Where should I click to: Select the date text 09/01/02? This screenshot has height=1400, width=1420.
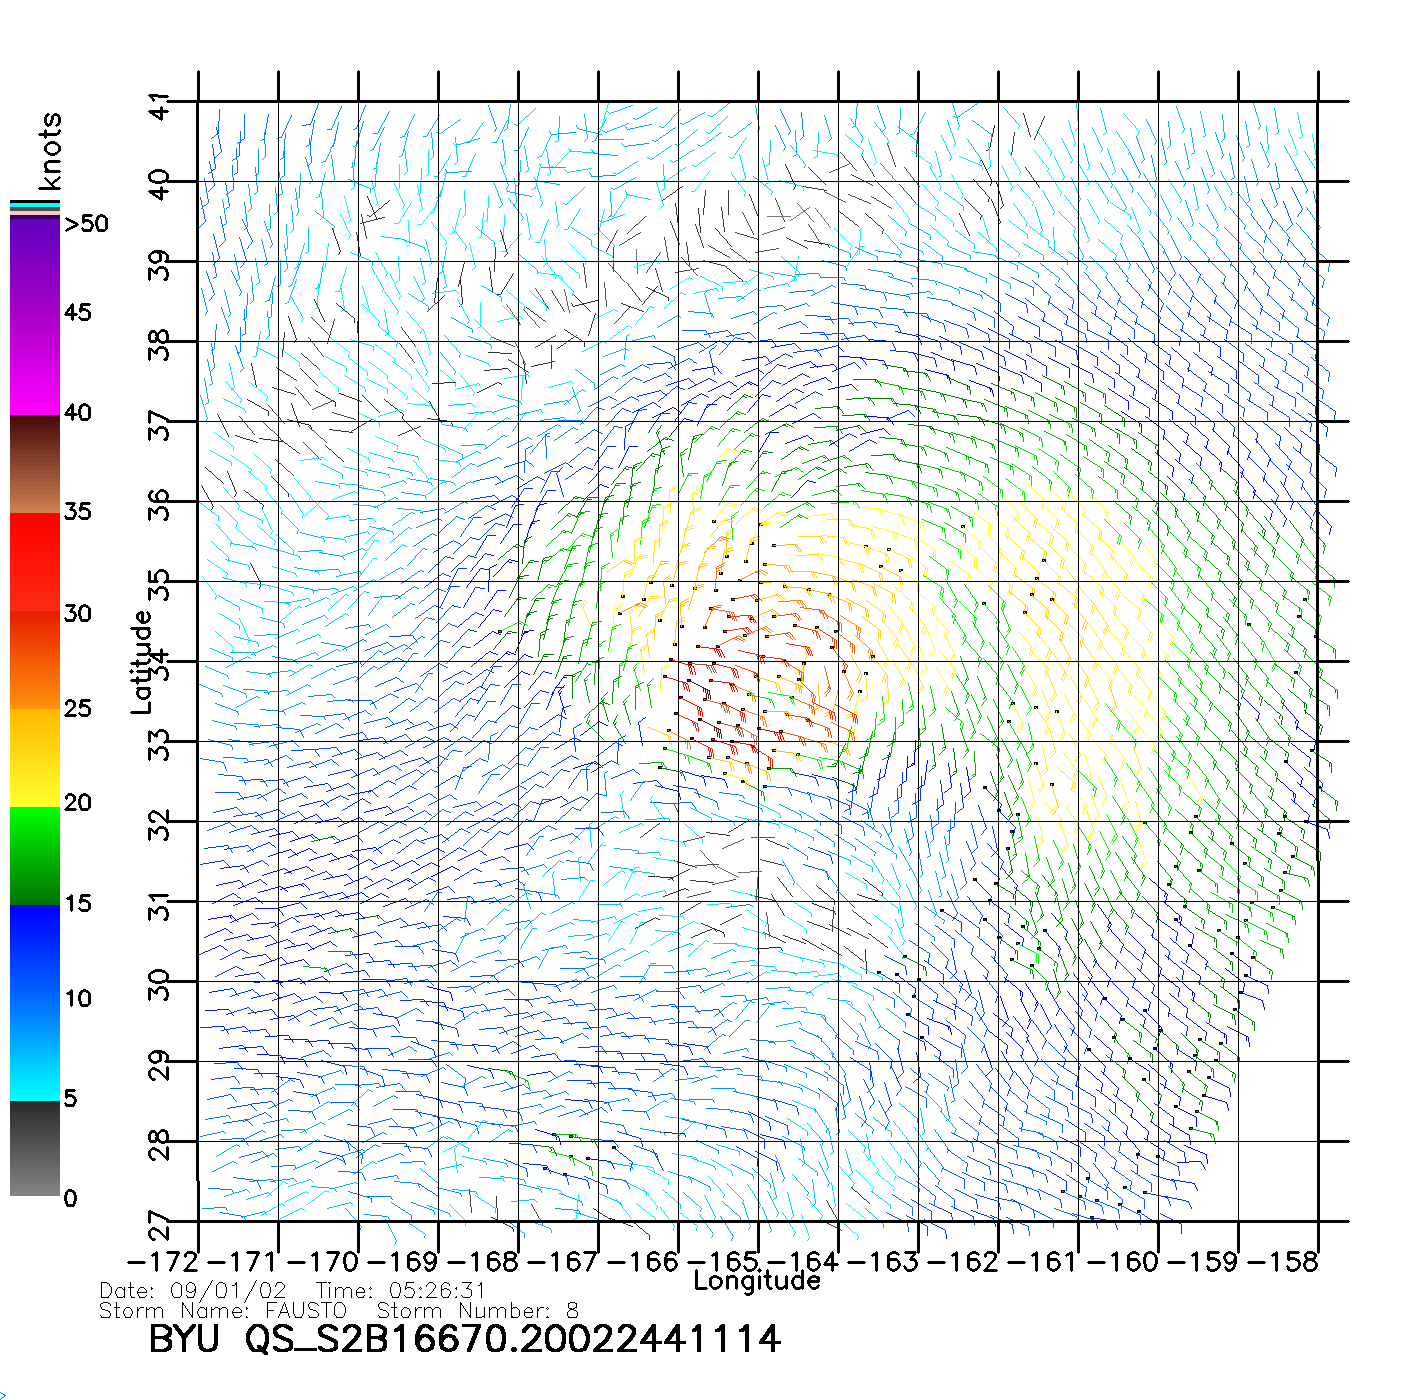pos(228,1291)
